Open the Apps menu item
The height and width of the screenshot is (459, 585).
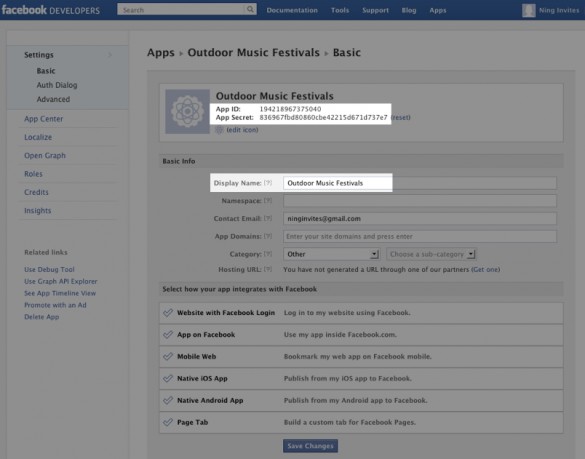coord(438,10)
